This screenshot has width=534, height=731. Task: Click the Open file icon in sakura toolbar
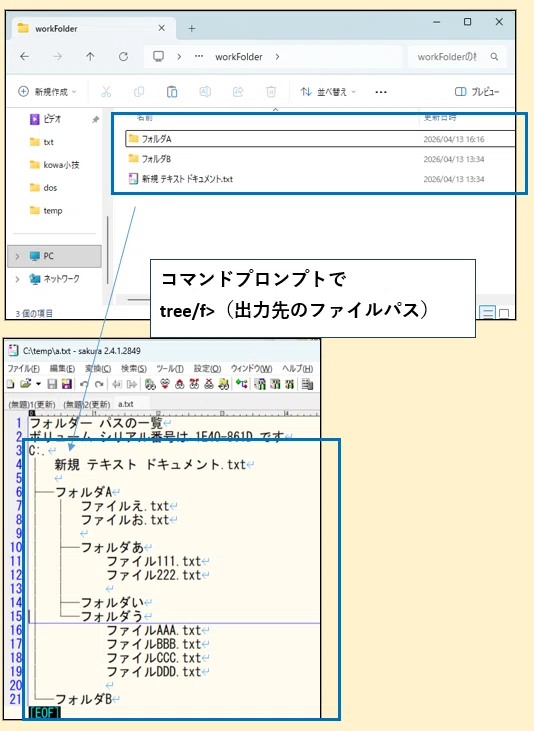(26, 384)
